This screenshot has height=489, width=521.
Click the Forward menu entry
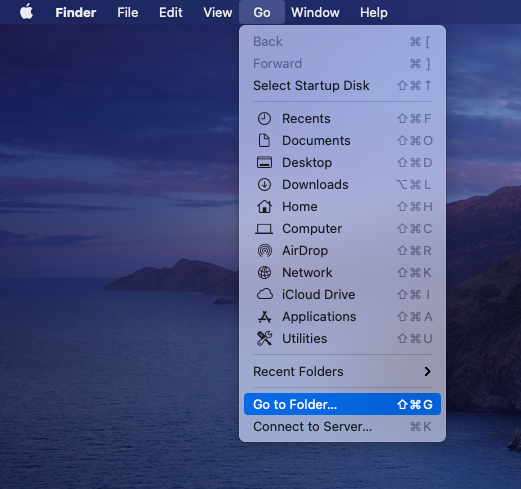[x=342, y=63]
